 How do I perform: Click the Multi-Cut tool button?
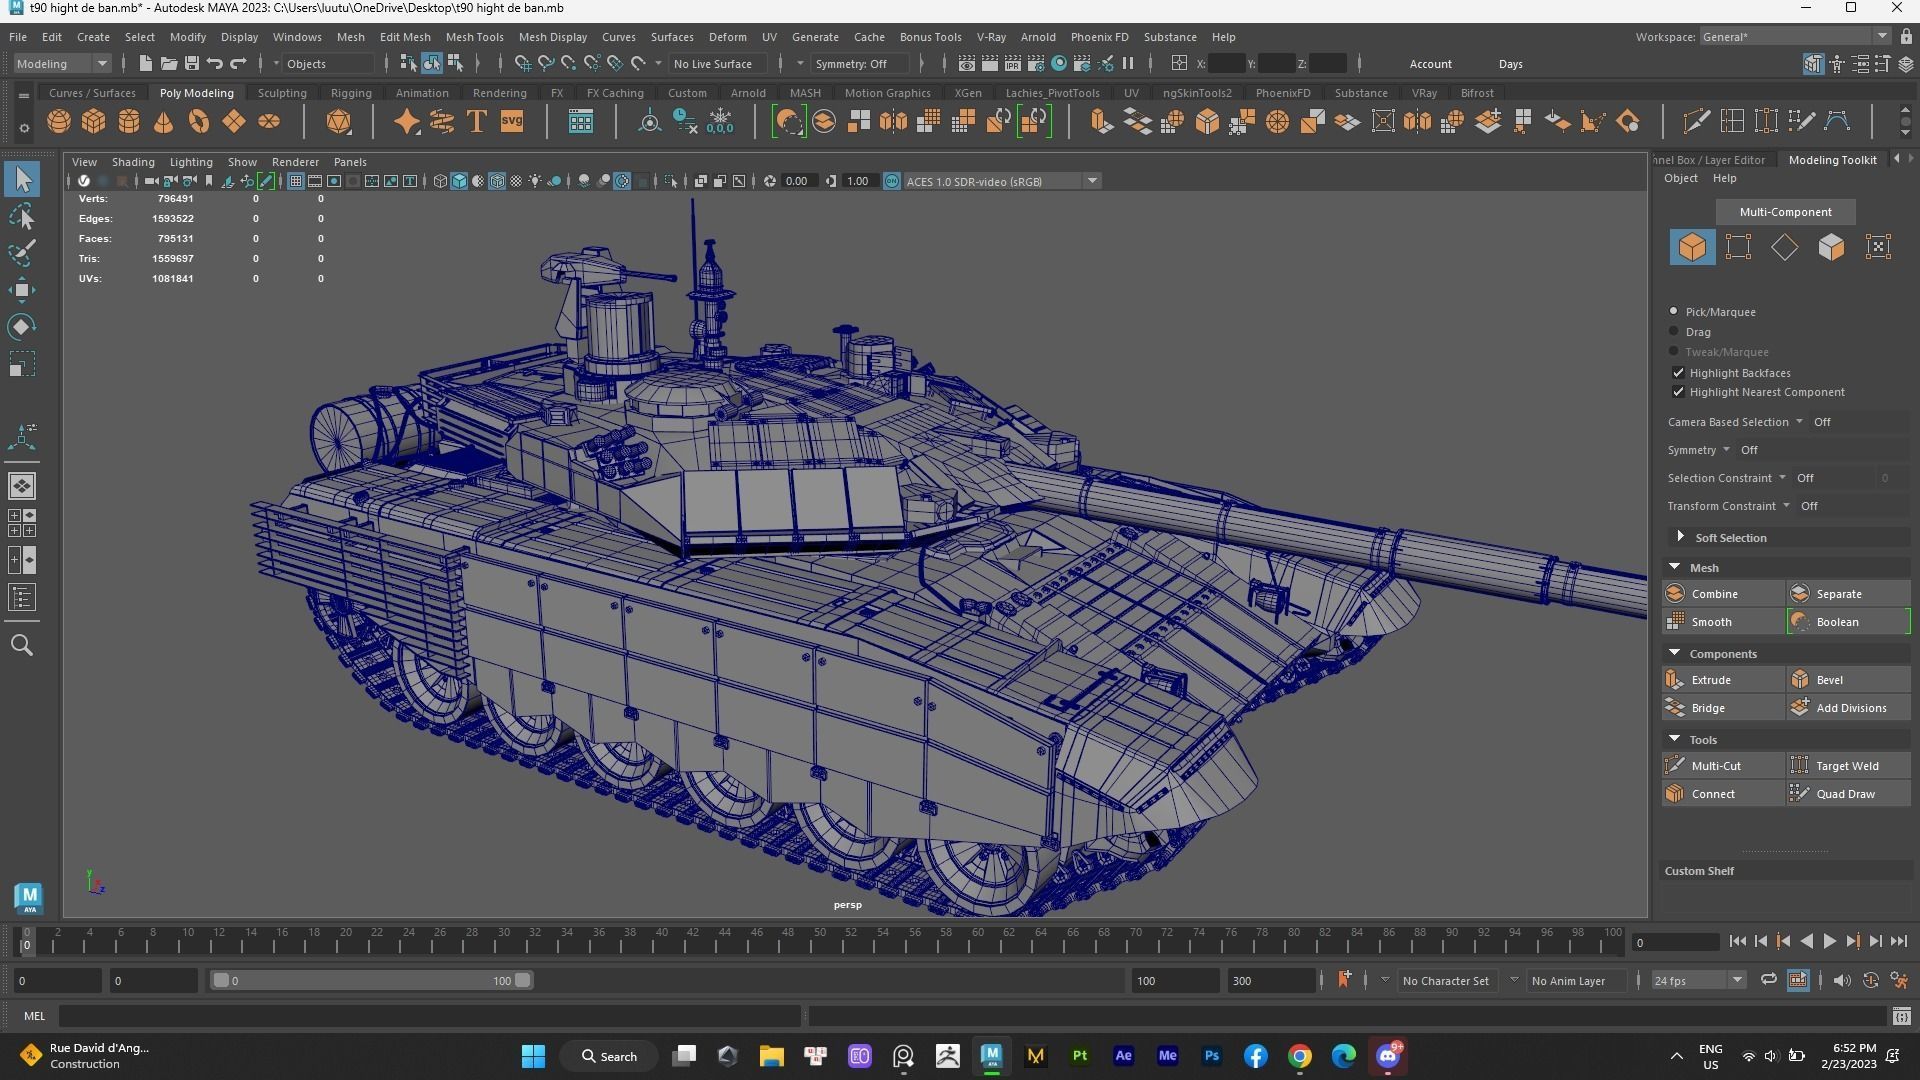[1723, 766]
